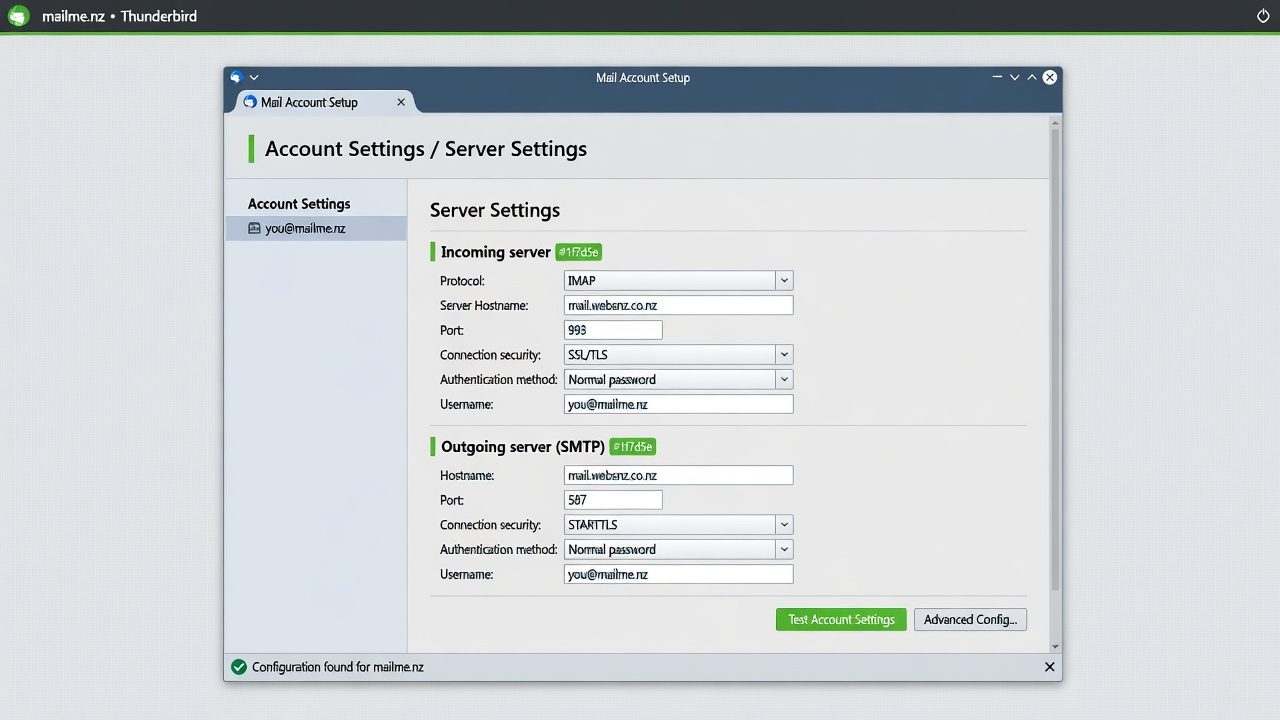This screenshot has width=1280, height=720.
Task: Open incoming Authentication method dropdown
Action: tap(678, 380)
